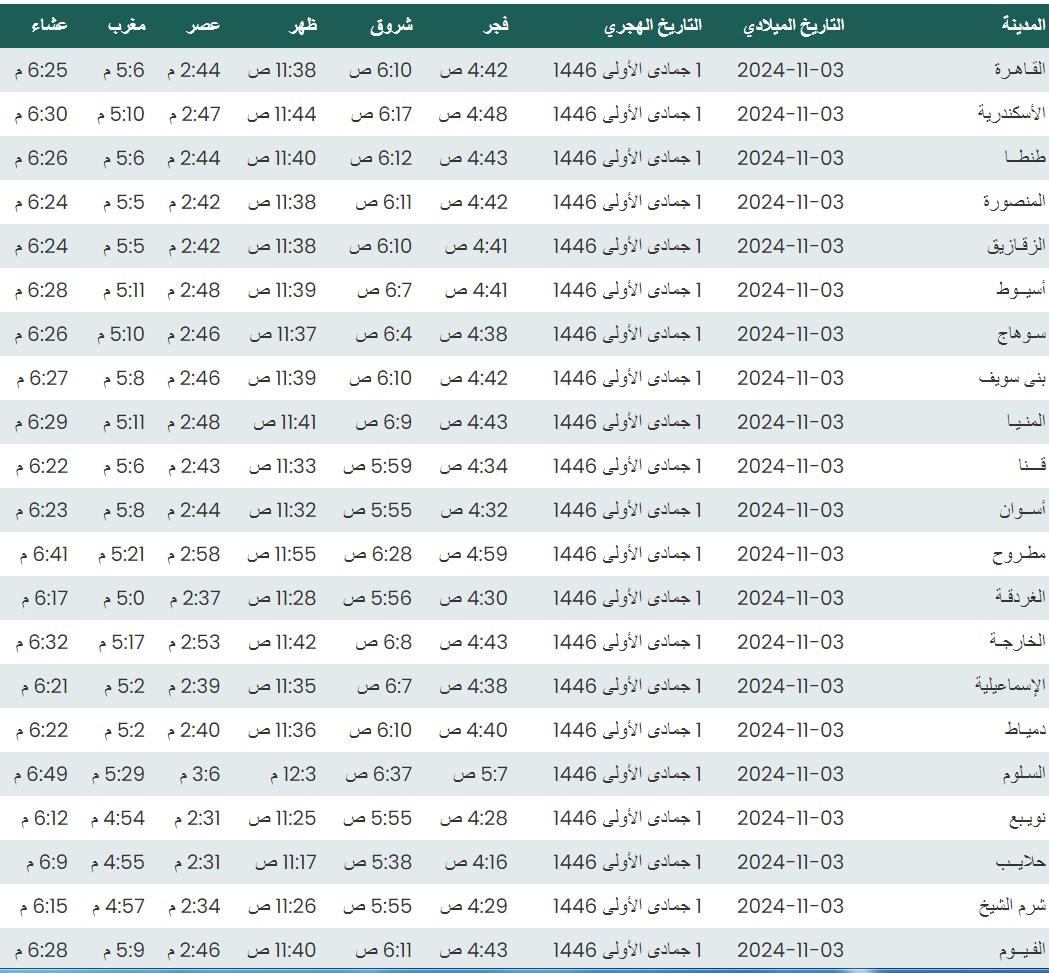Click the الفيوم Gregorian date cell
Screen dimensions: 1049x973
pos(790,950)
